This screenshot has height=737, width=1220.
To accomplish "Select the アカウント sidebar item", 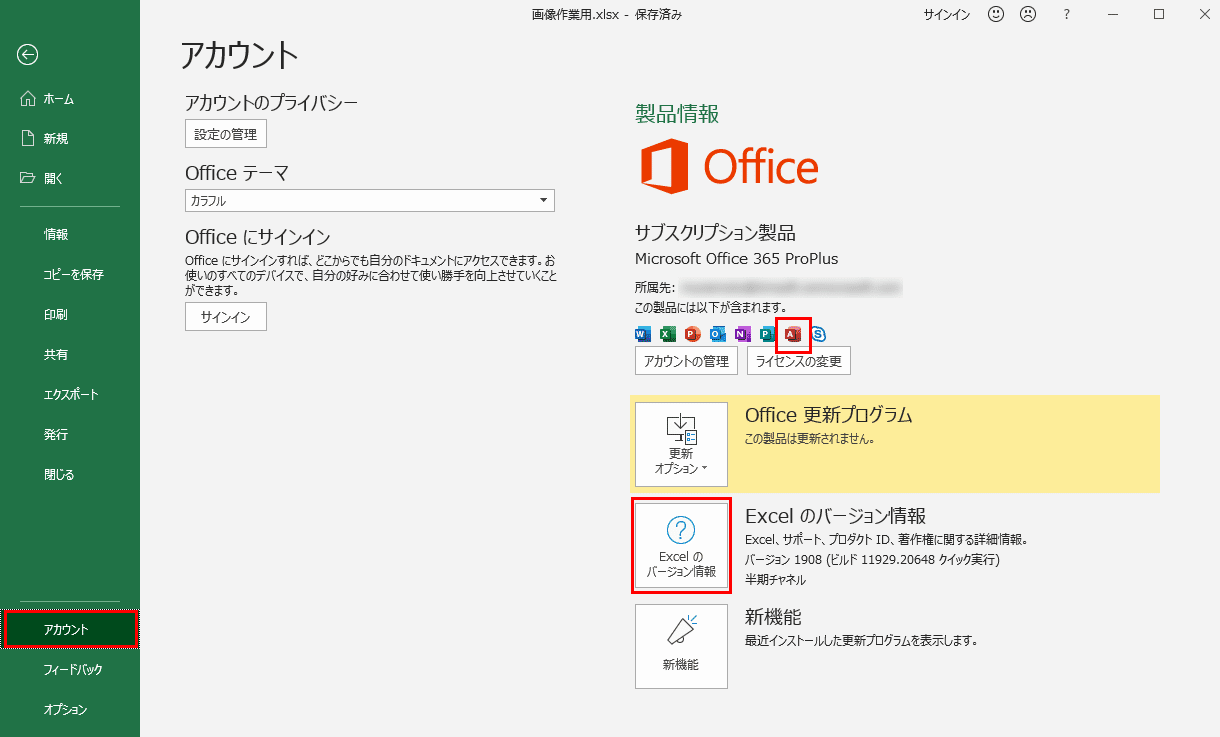I will 70,629.
